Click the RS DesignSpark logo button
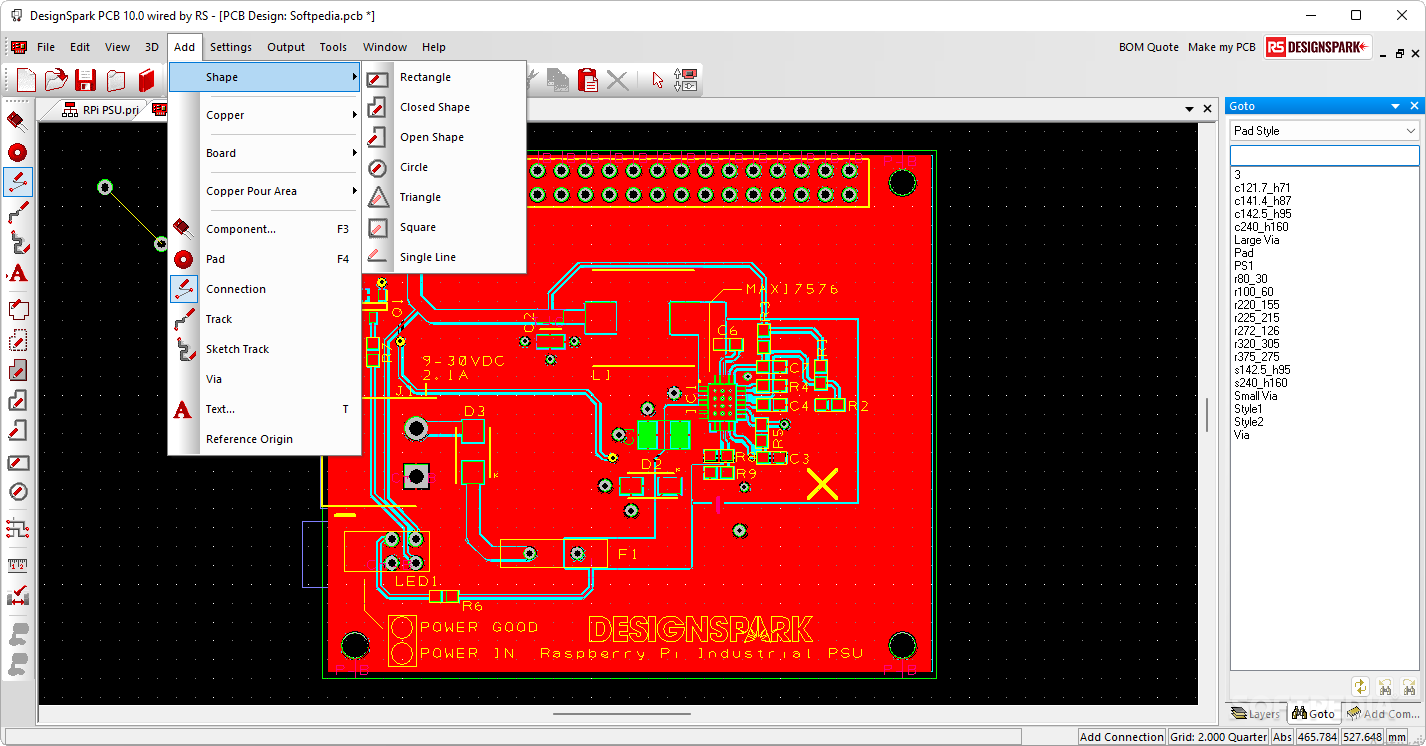Viewport: 1426px width, 746px height. (x=1318, y=47)
